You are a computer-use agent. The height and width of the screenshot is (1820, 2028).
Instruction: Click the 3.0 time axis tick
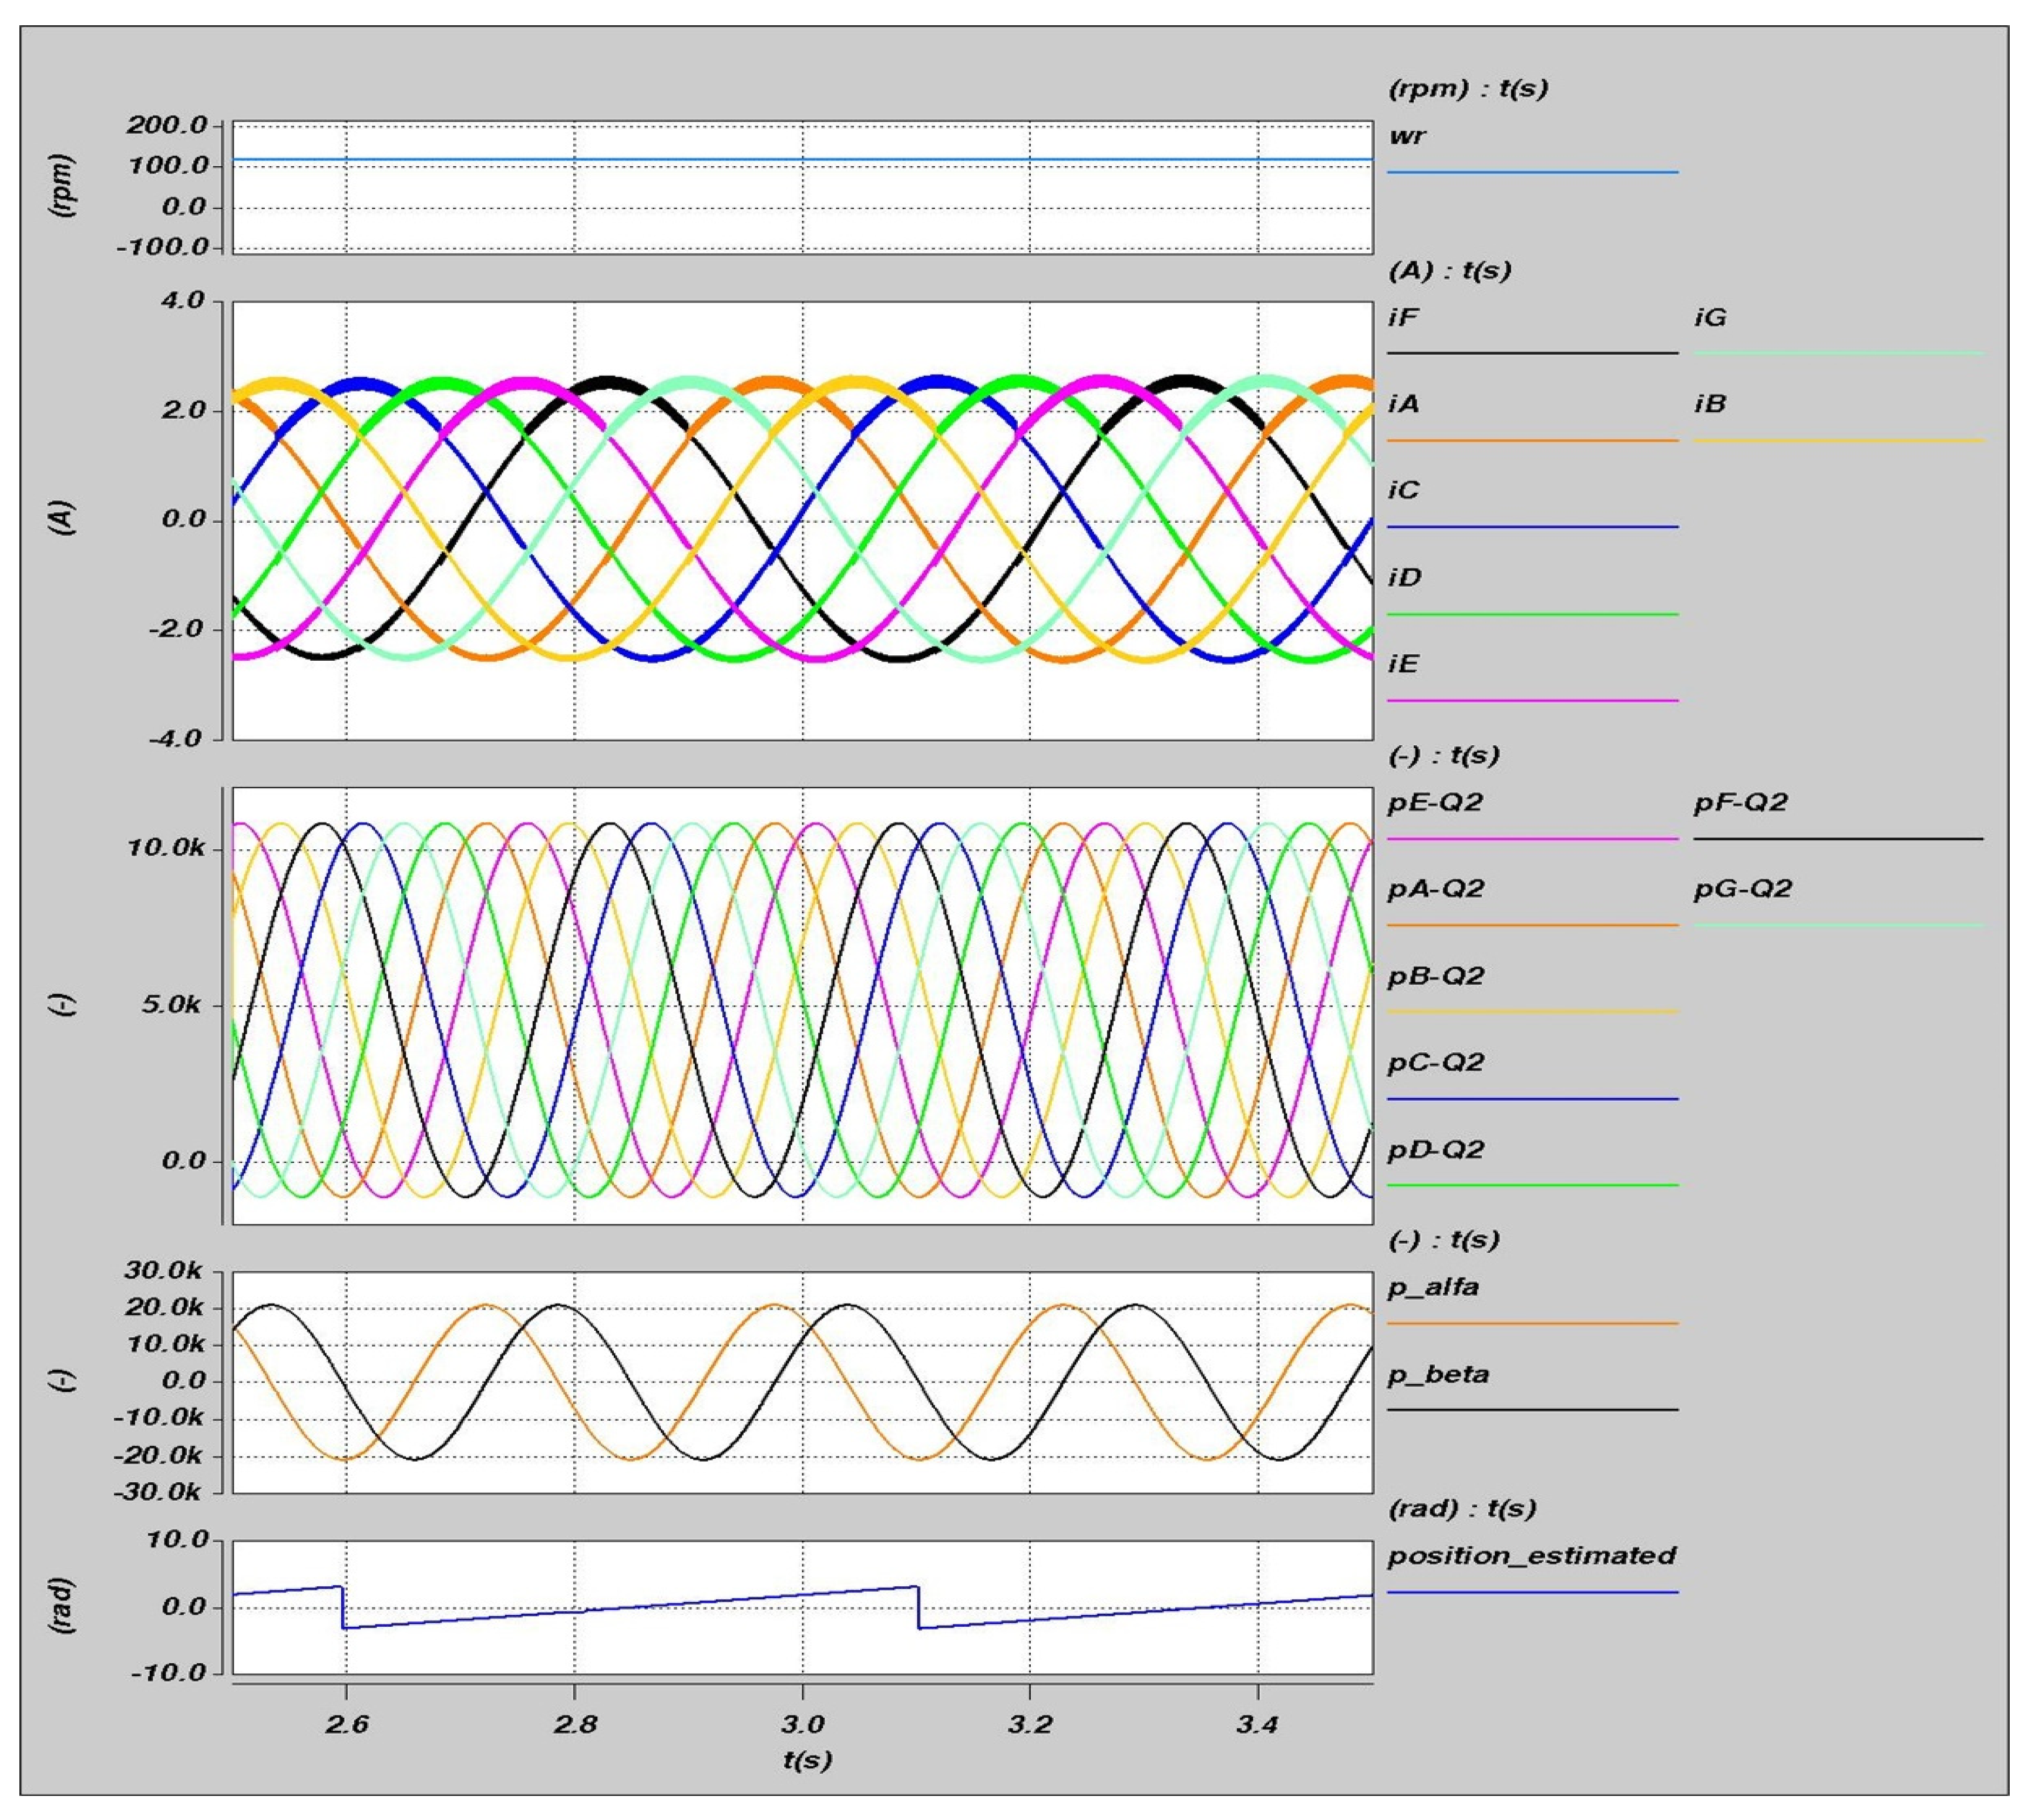(802, 1725)
